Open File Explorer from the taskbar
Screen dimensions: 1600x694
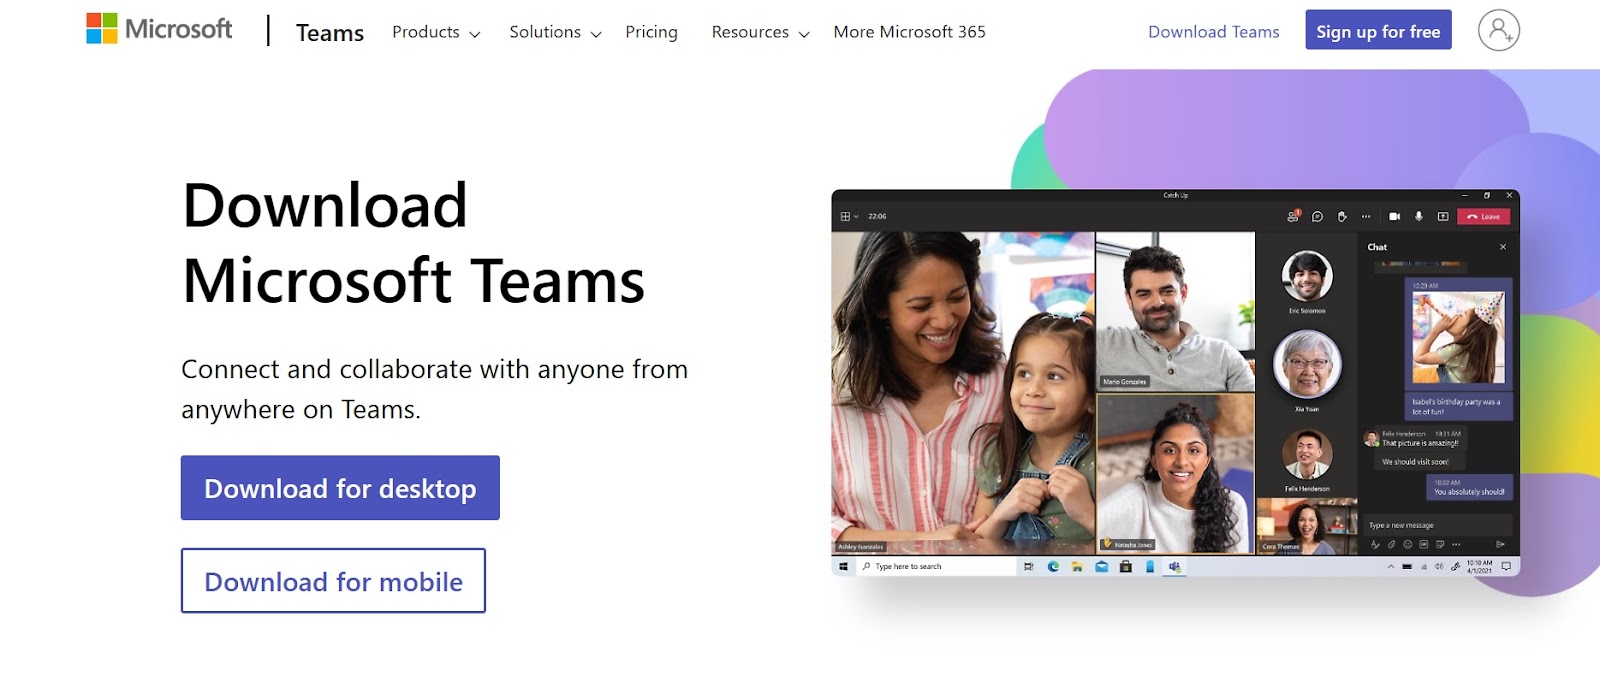tap(1077, 566)
